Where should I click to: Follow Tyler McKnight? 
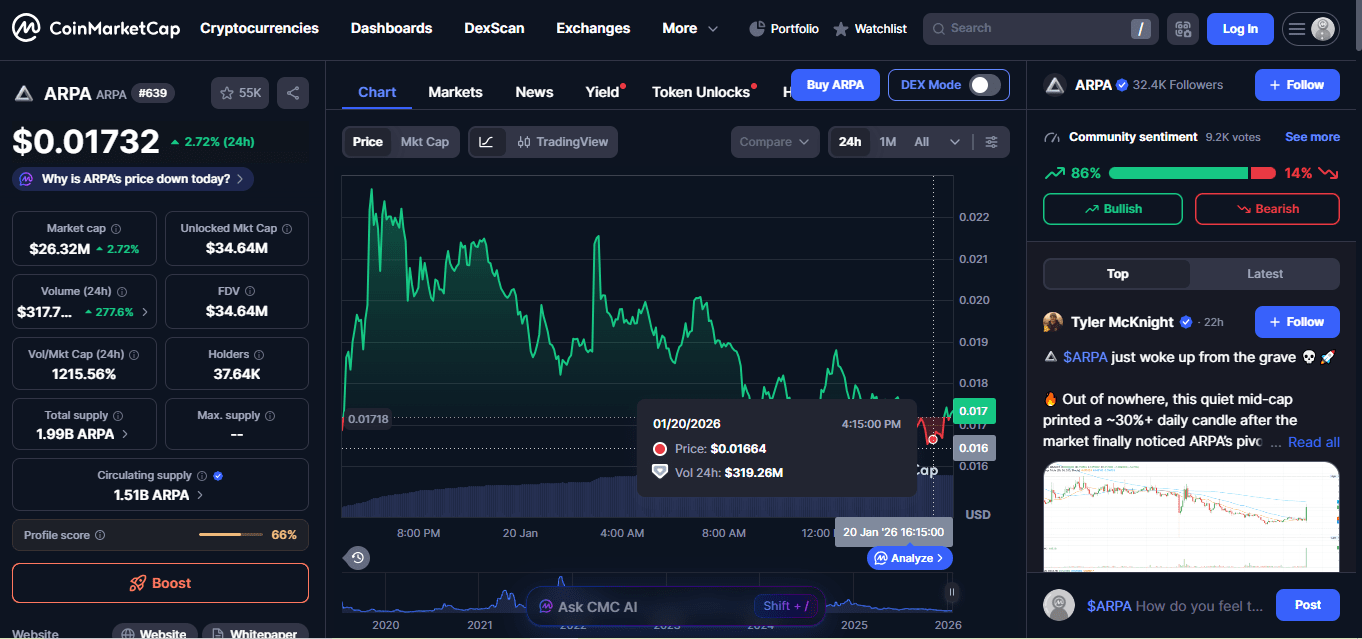coord(1297,322)
